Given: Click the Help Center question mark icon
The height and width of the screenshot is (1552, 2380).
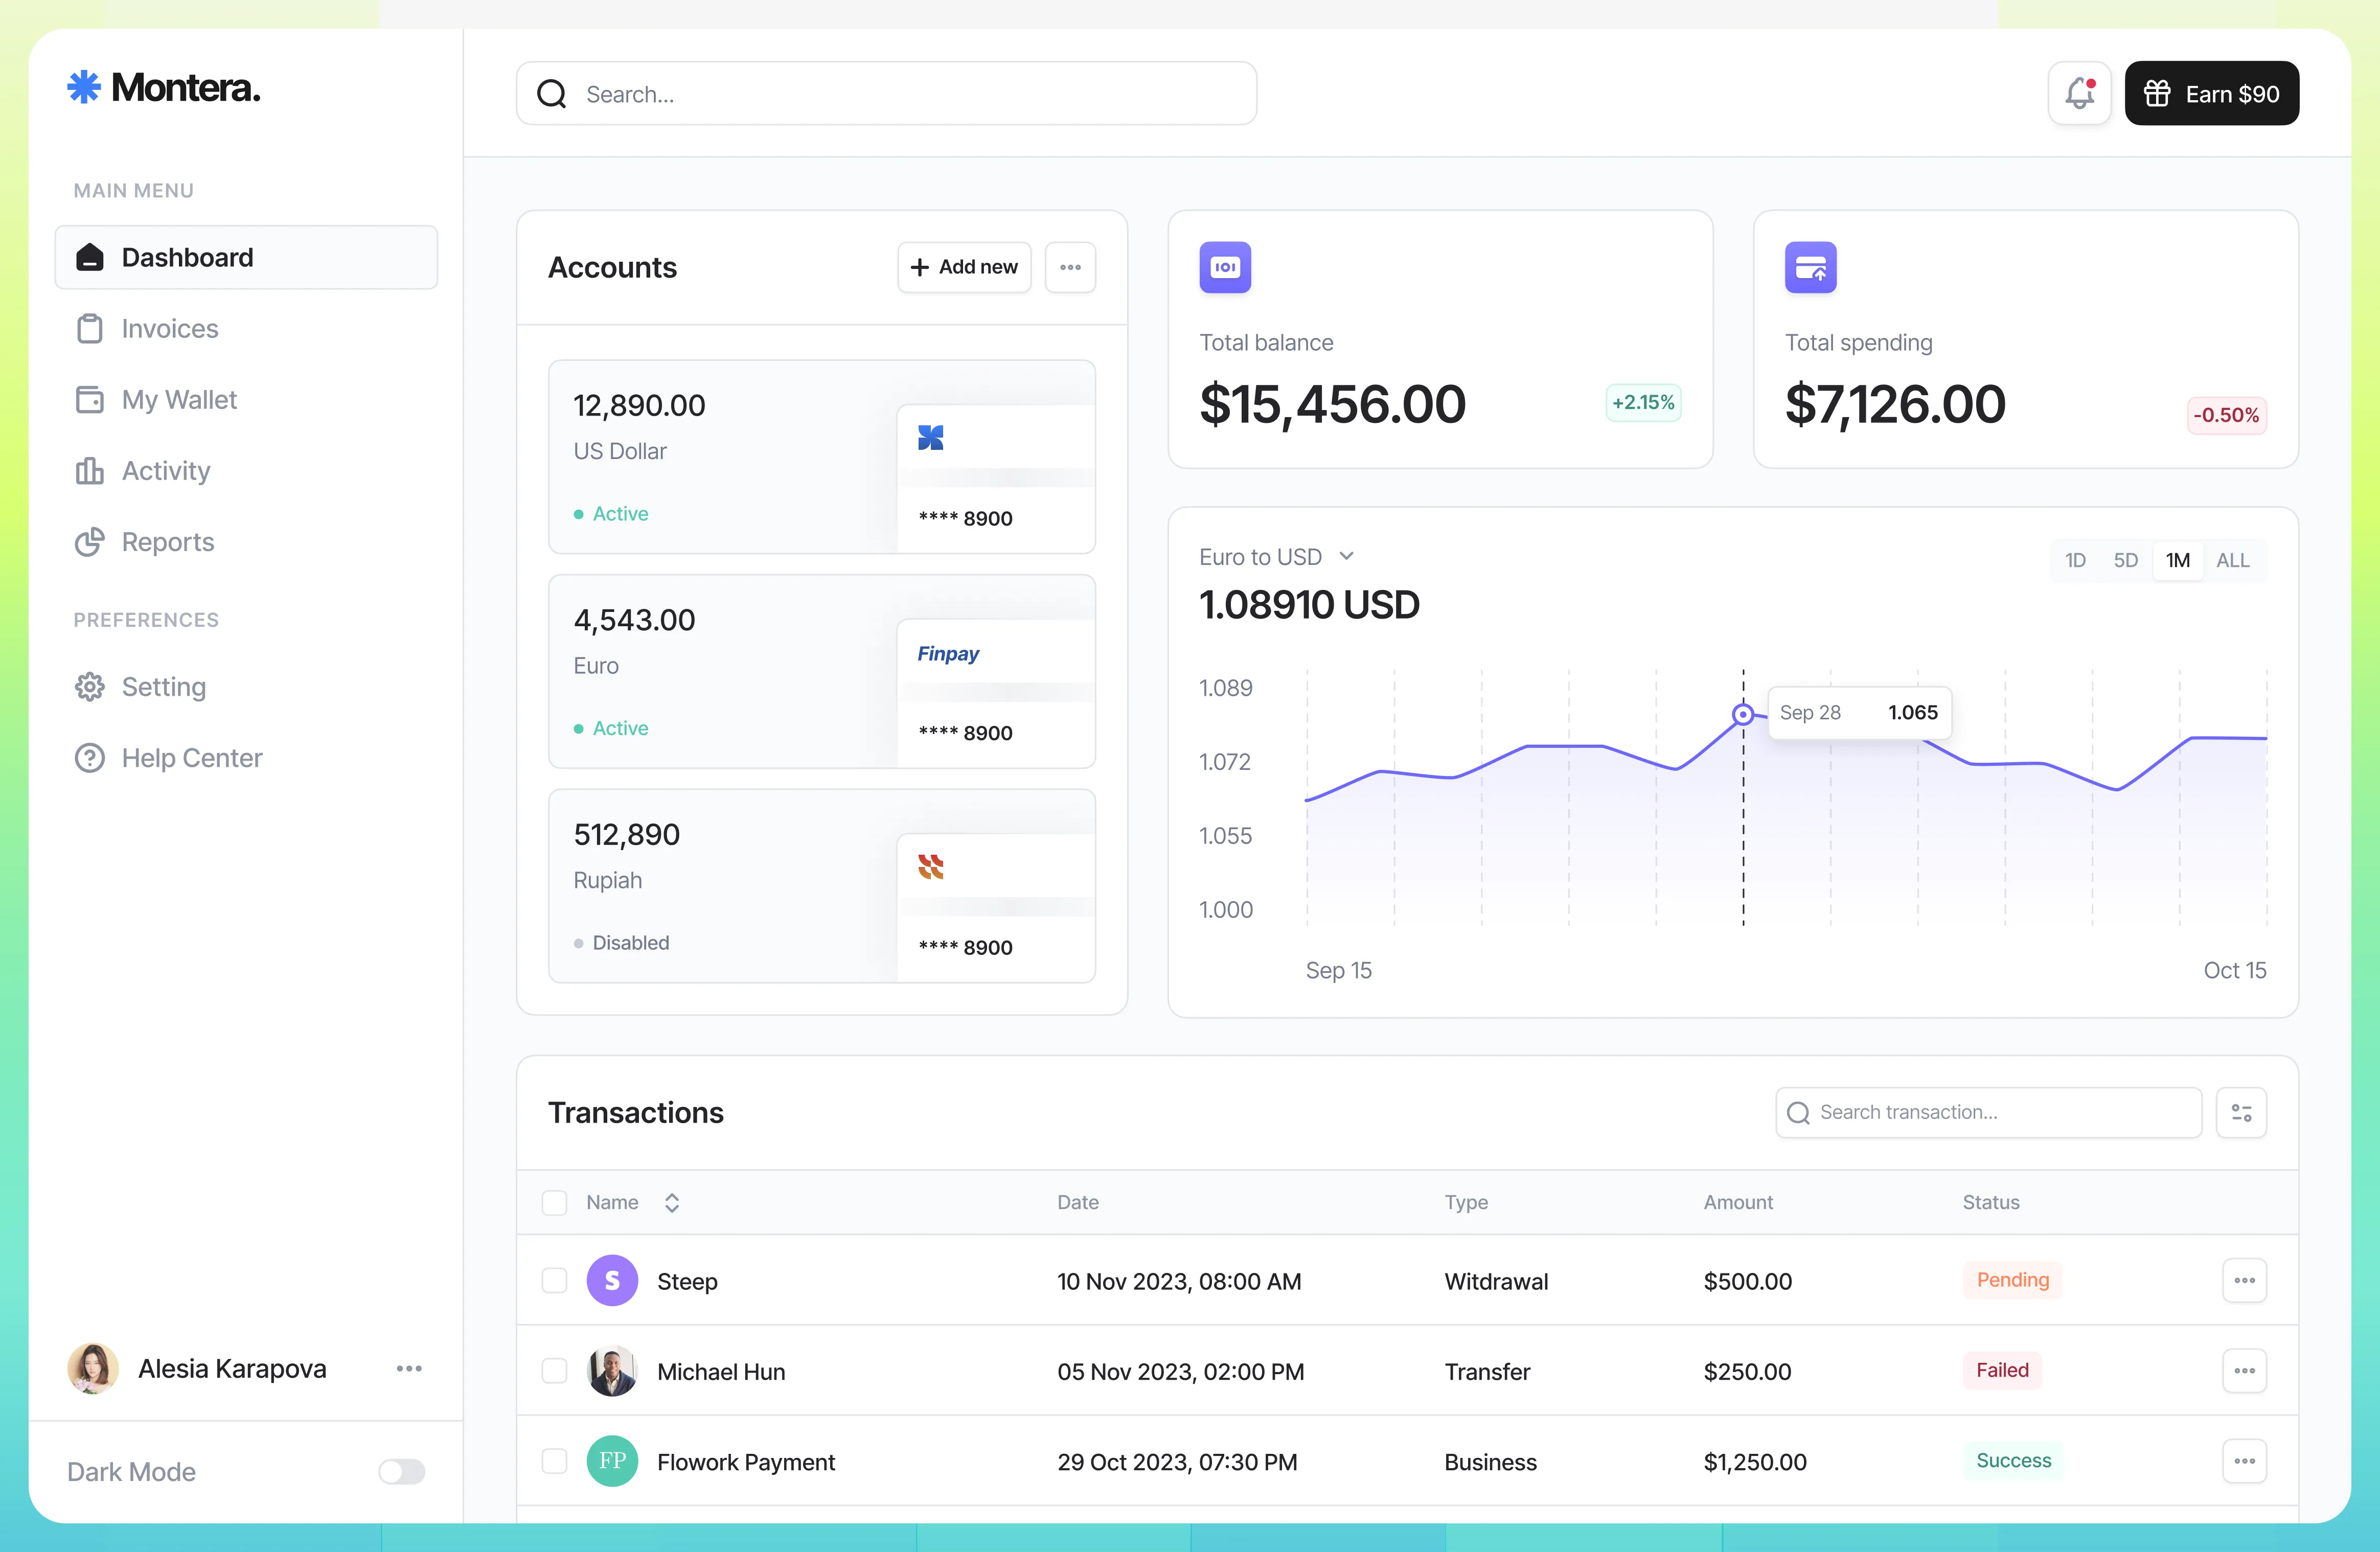Looking at the screenshot, I should point(90,757).
